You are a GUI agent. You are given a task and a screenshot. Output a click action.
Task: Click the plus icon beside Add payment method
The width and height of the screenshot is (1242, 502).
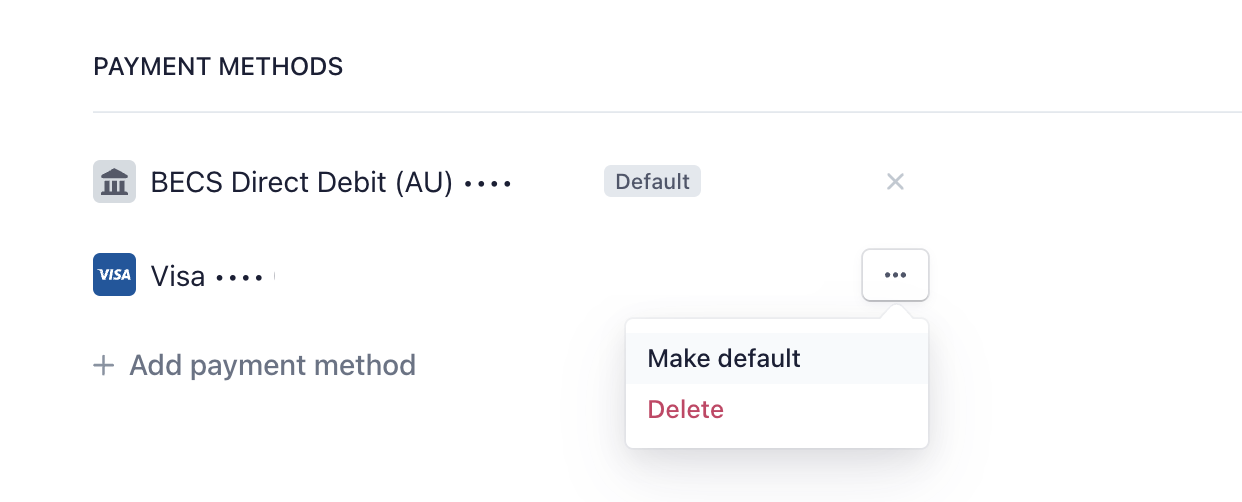pyautogui.click(x=103, y=365)
